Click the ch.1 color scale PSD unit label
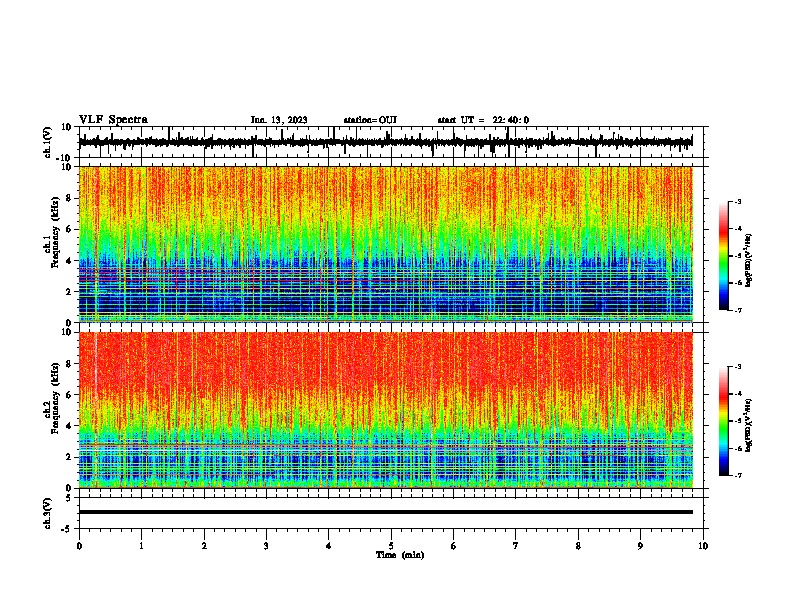This screenshot has height=612, width=792. pyautogui.click(x=749, y=261)
